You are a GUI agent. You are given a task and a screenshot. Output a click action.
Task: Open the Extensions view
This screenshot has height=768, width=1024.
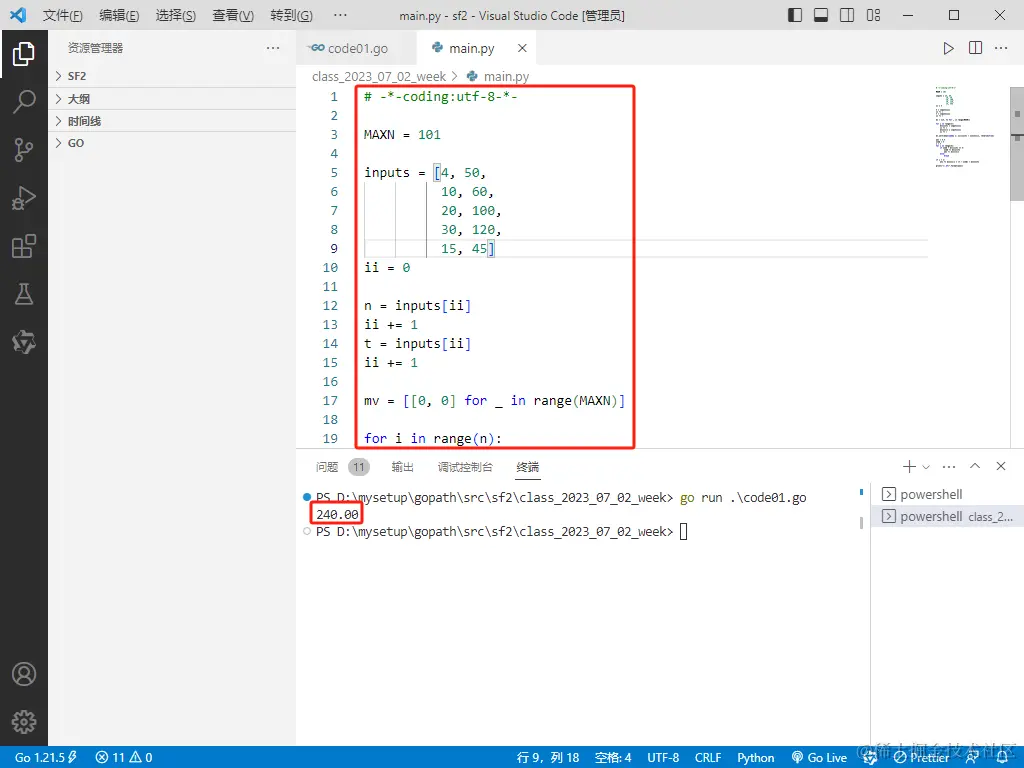(x=24, y=246)
